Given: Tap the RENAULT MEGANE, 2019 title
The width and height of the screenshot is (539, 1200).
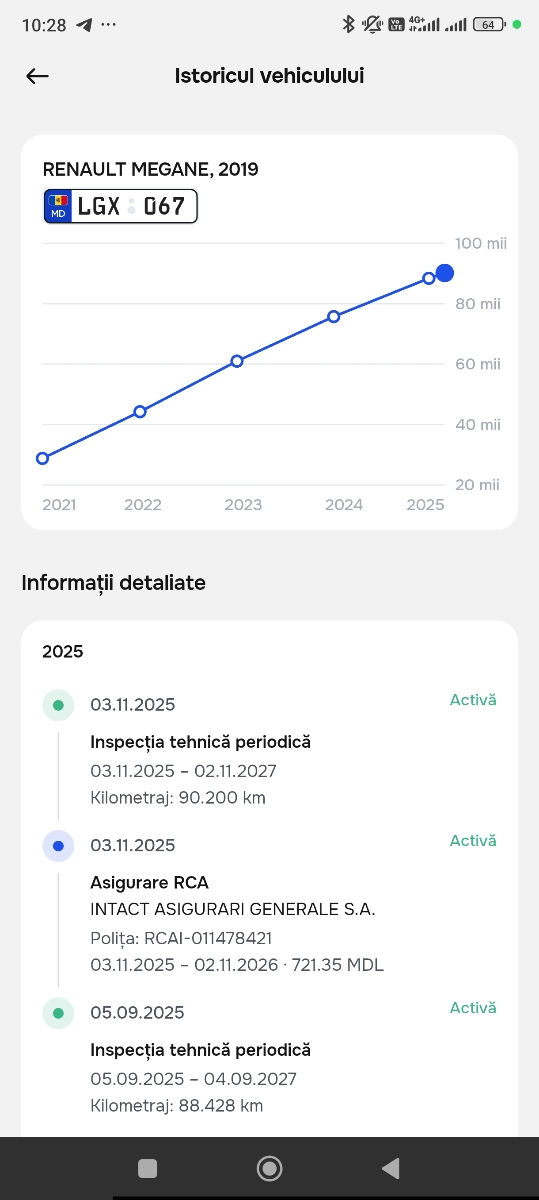Looking at the screenshot, I should (x=150, y=169).
